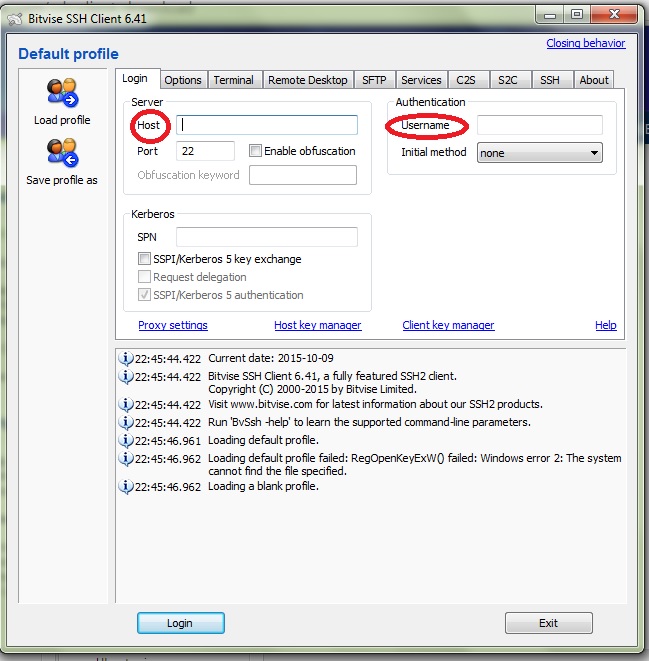Viewport: 649px width, 661px height.
Task: Click info icon beside 'Loading default profile failed' entry
Action: pyautogui.click(x=126, y=458)
